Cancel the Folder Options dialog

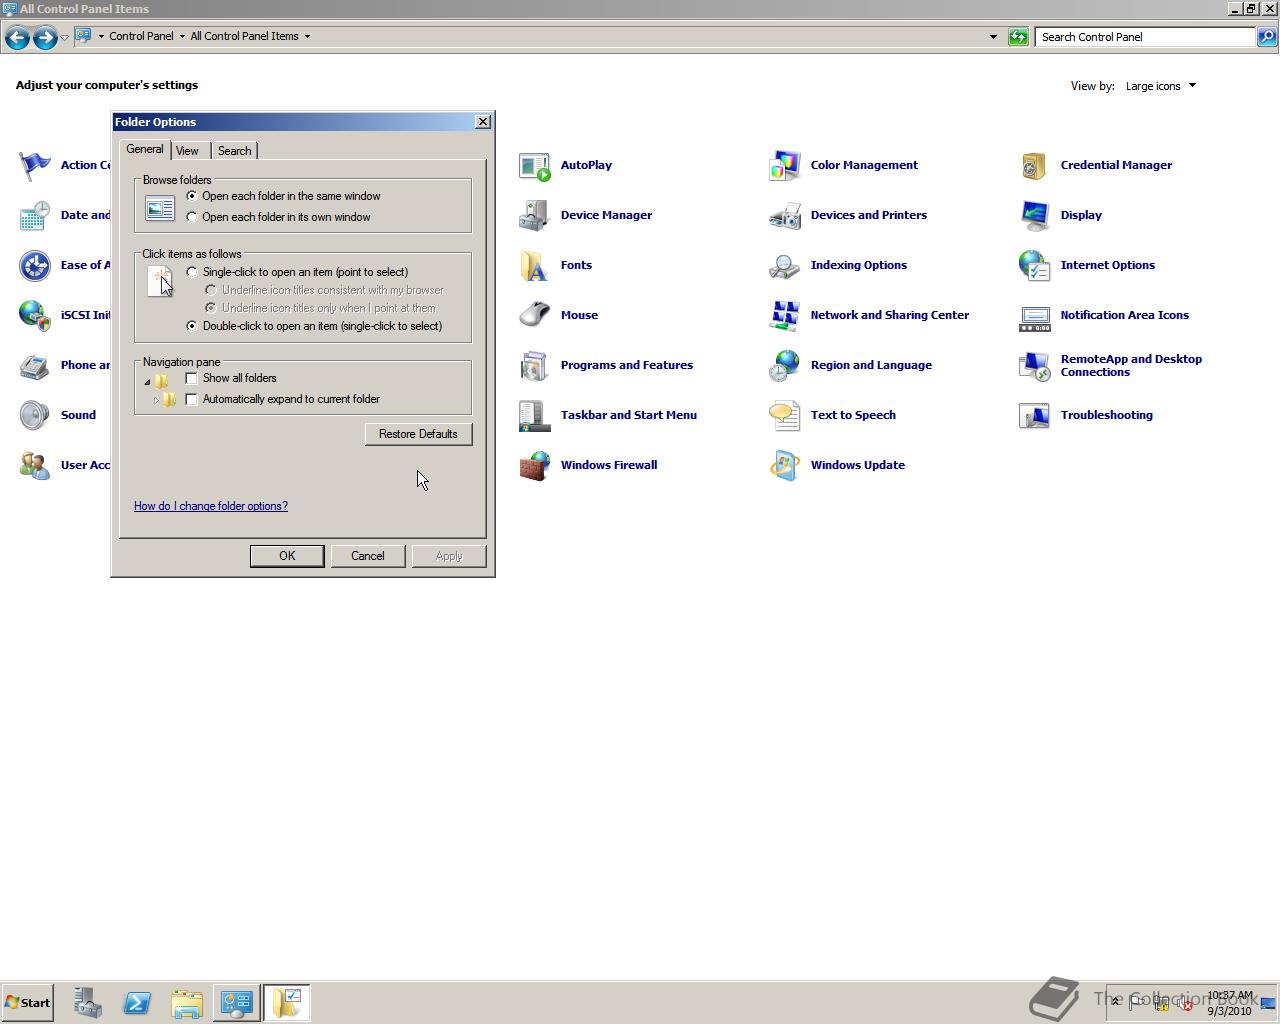[368, 556]
